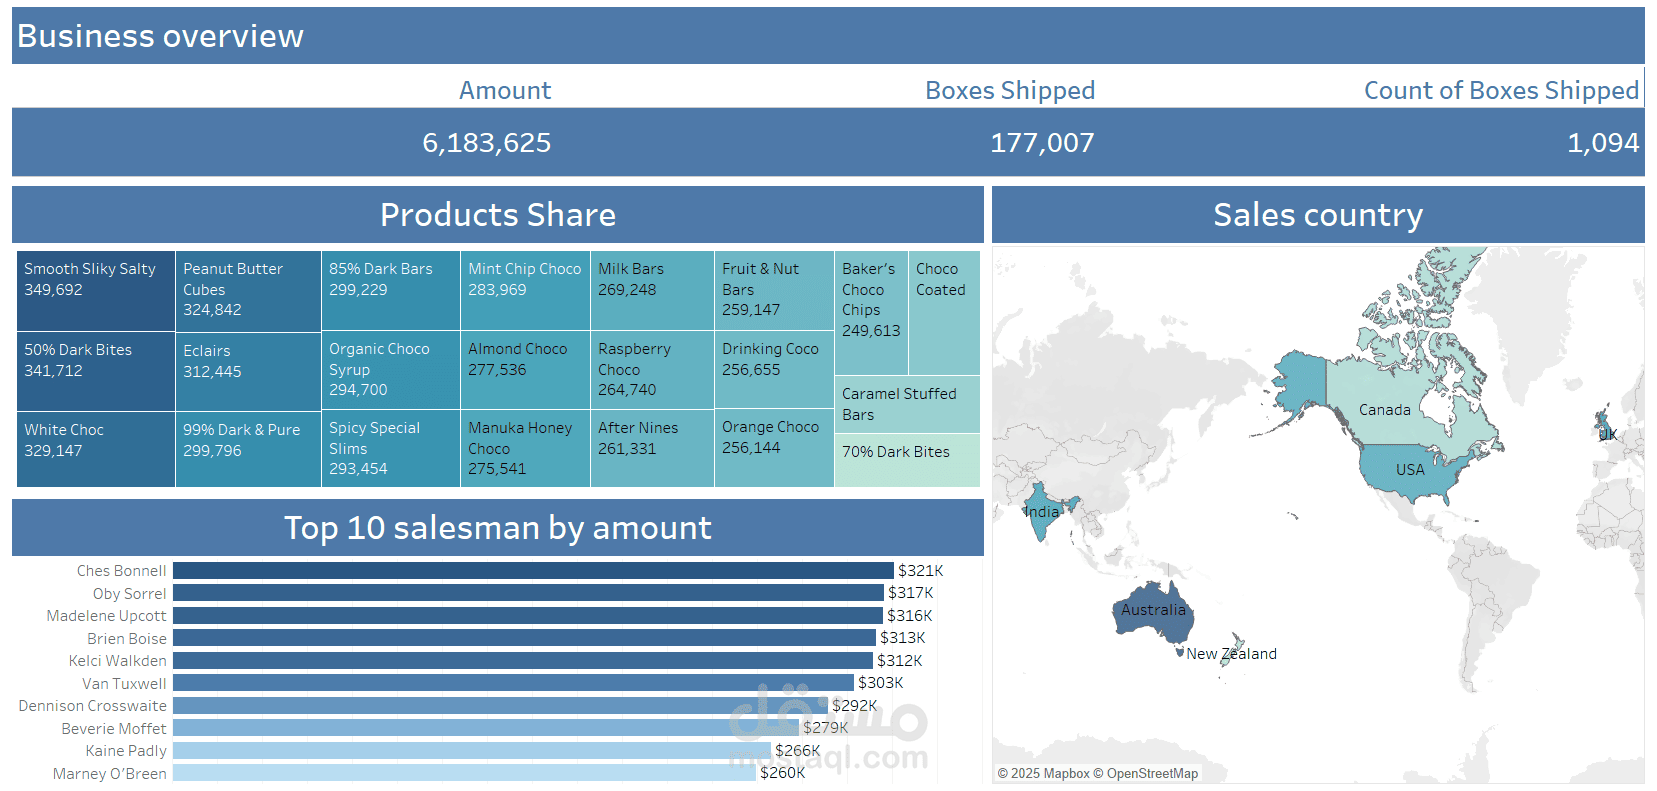Viewport: 1657px width, 791px height.
Task: Select the White Choc treemap tile
Action: pyautogui.click(x=96, y=450)
